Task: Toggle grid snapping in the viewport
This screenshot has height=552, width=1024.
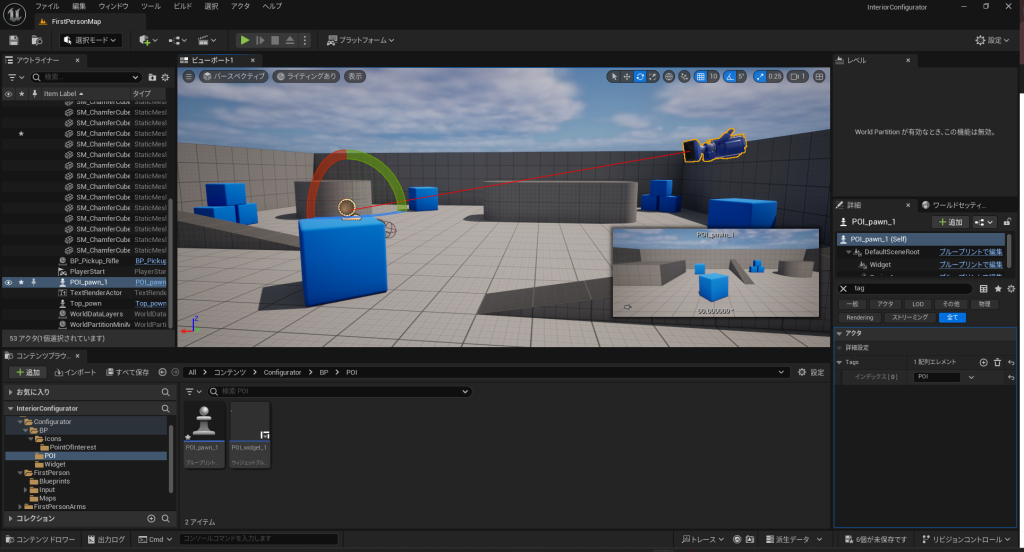Action: click(701, 76)
